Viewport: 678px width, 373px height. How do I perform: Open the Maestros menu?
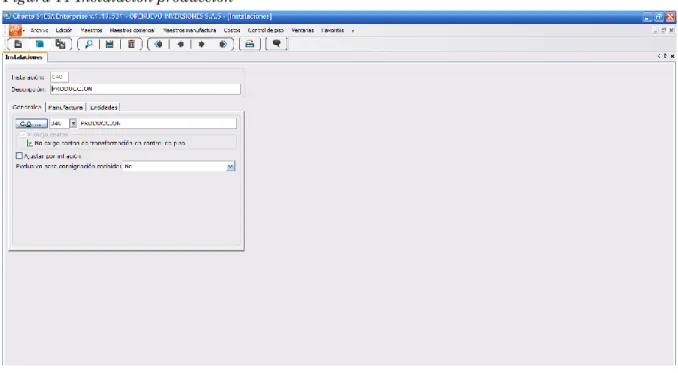click(x=91, y=30)
